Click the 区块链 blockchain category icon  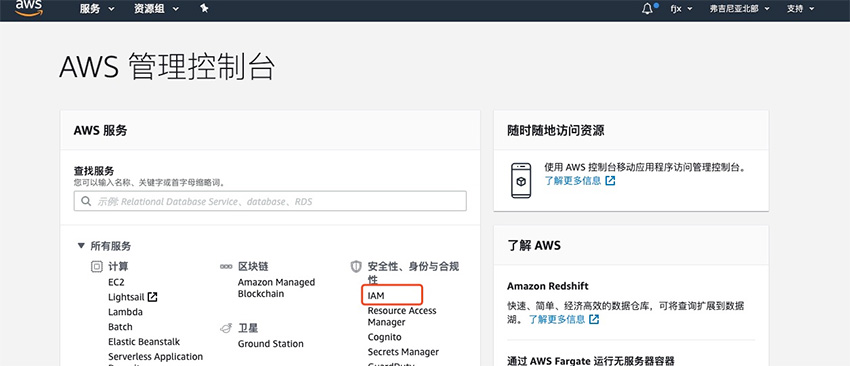226,267
